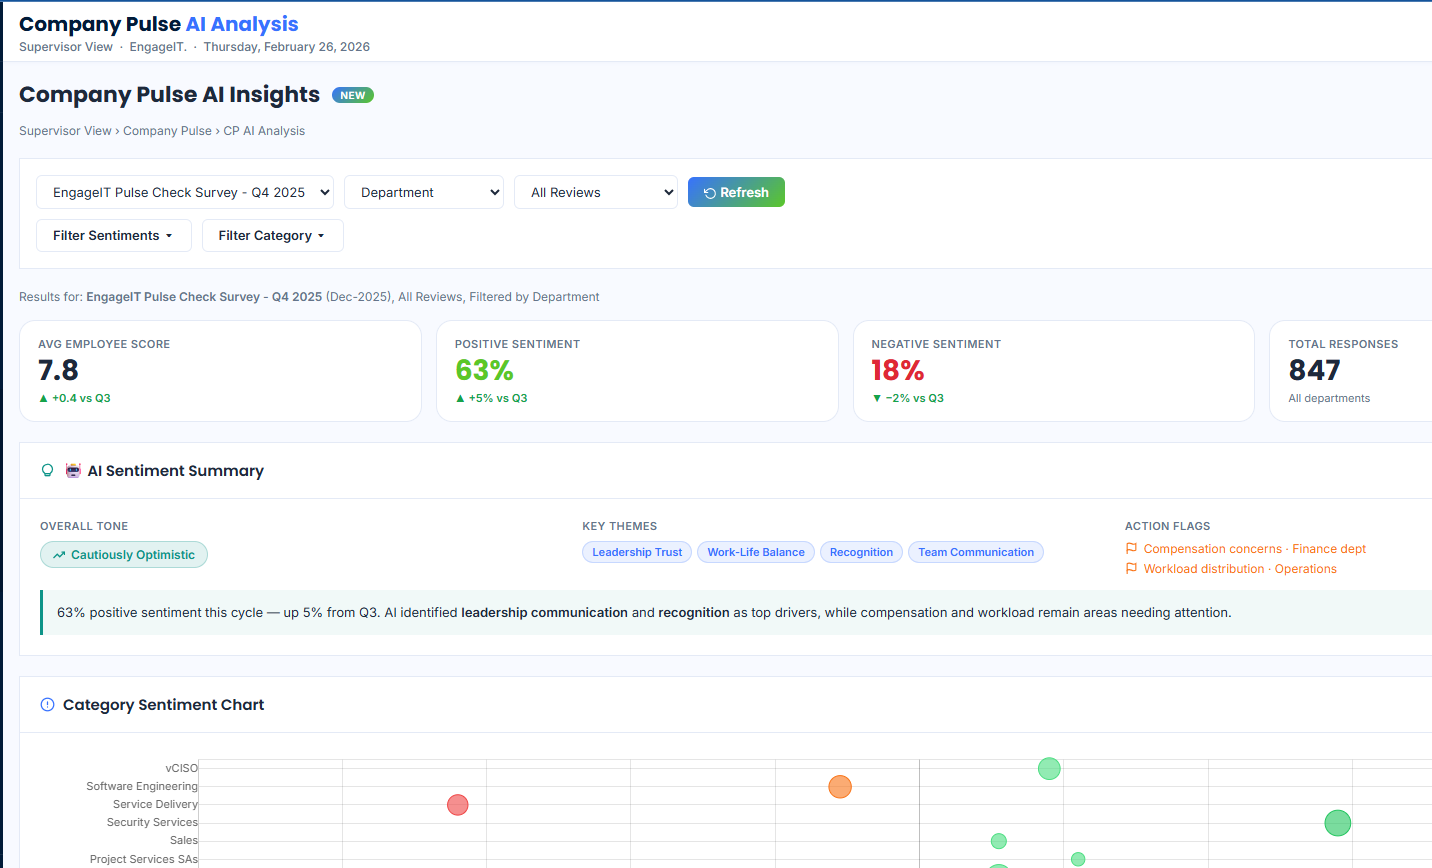The height and width of the screenshot is (868, 1432).
Task: Click the refresh arrow icon inside Refresh button
Action: click(710, 193)
